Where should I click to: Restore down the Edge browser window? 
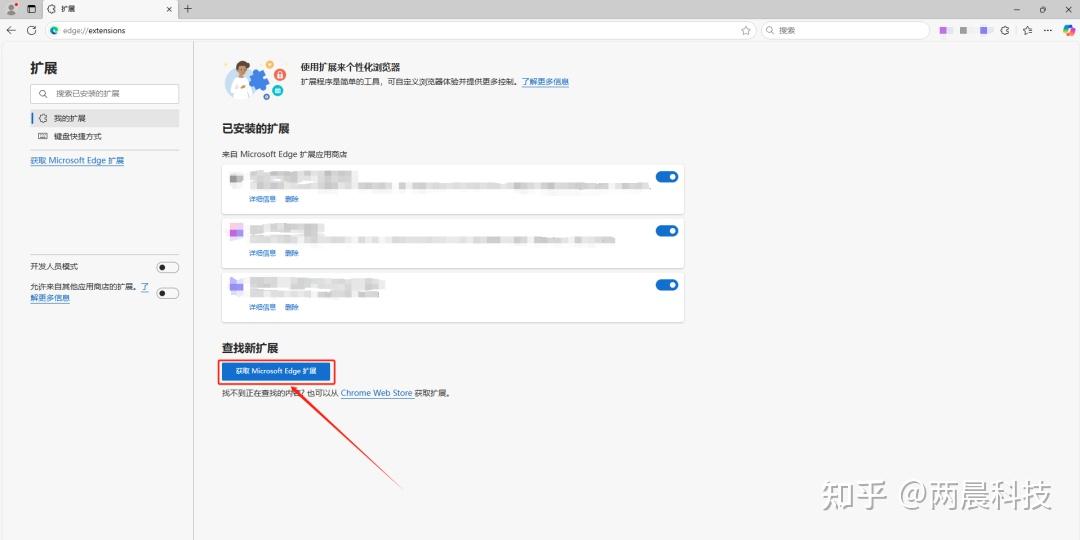[x=1043, y=9]
